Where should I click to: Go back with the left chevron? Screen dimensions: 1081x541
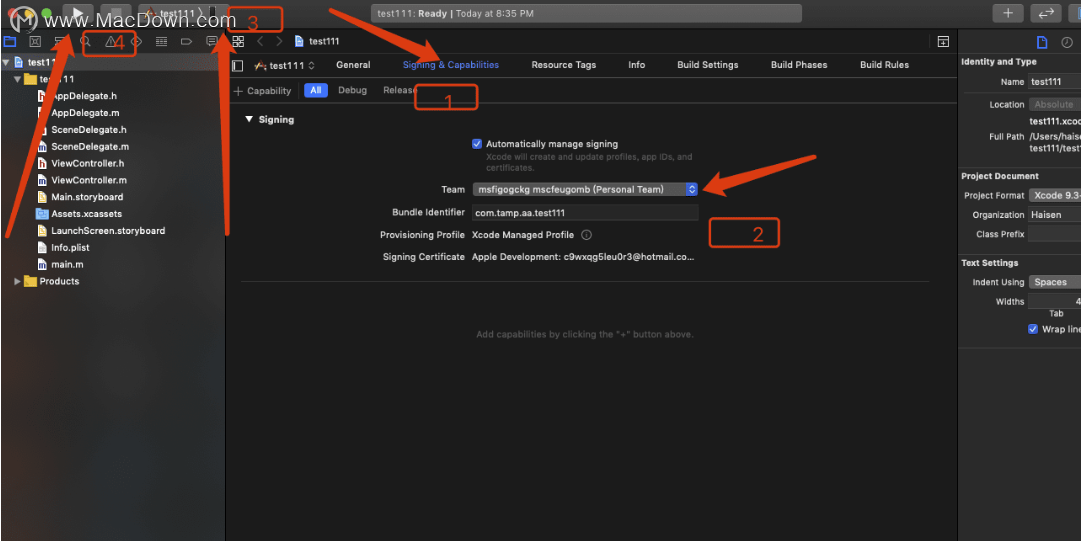[x=260, y=41]
